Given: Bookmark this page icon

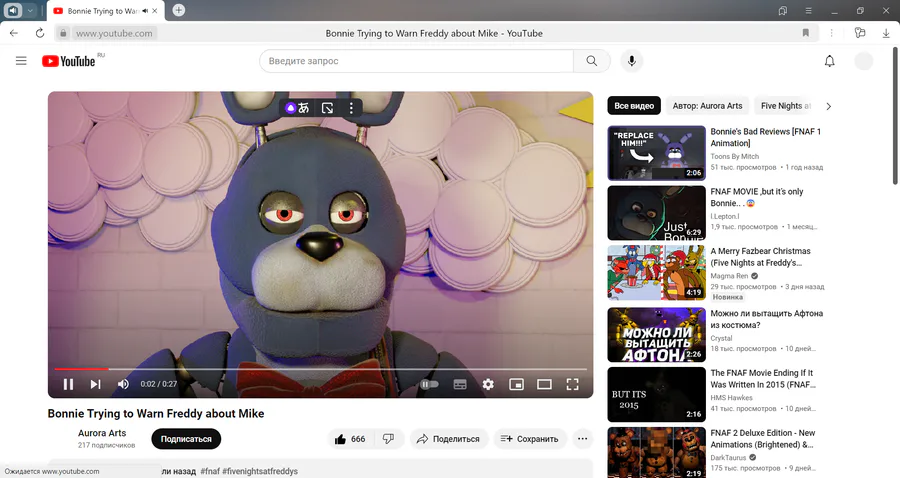Looking at the screenshot, I should [806, 33].
